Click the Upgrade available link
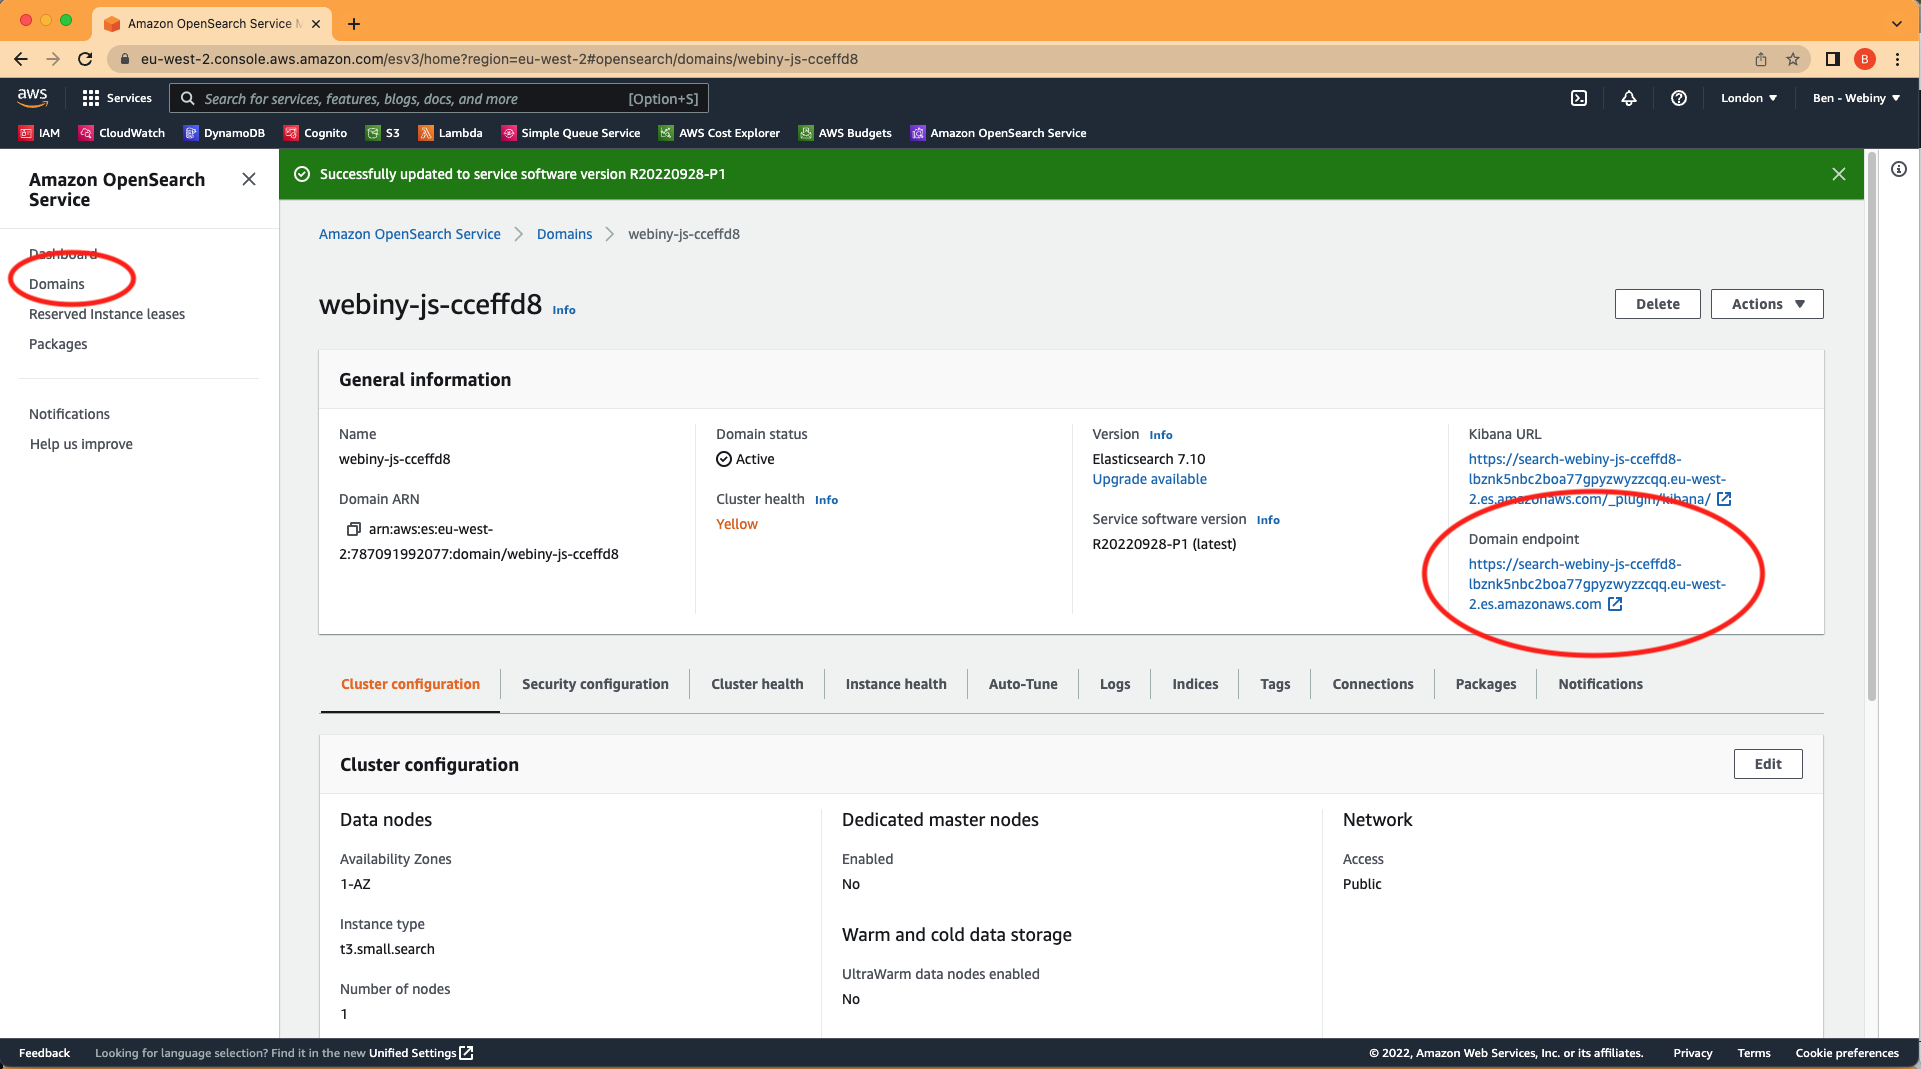1921x1069 pixels. pyautogui.click(x=1149, y=479)
